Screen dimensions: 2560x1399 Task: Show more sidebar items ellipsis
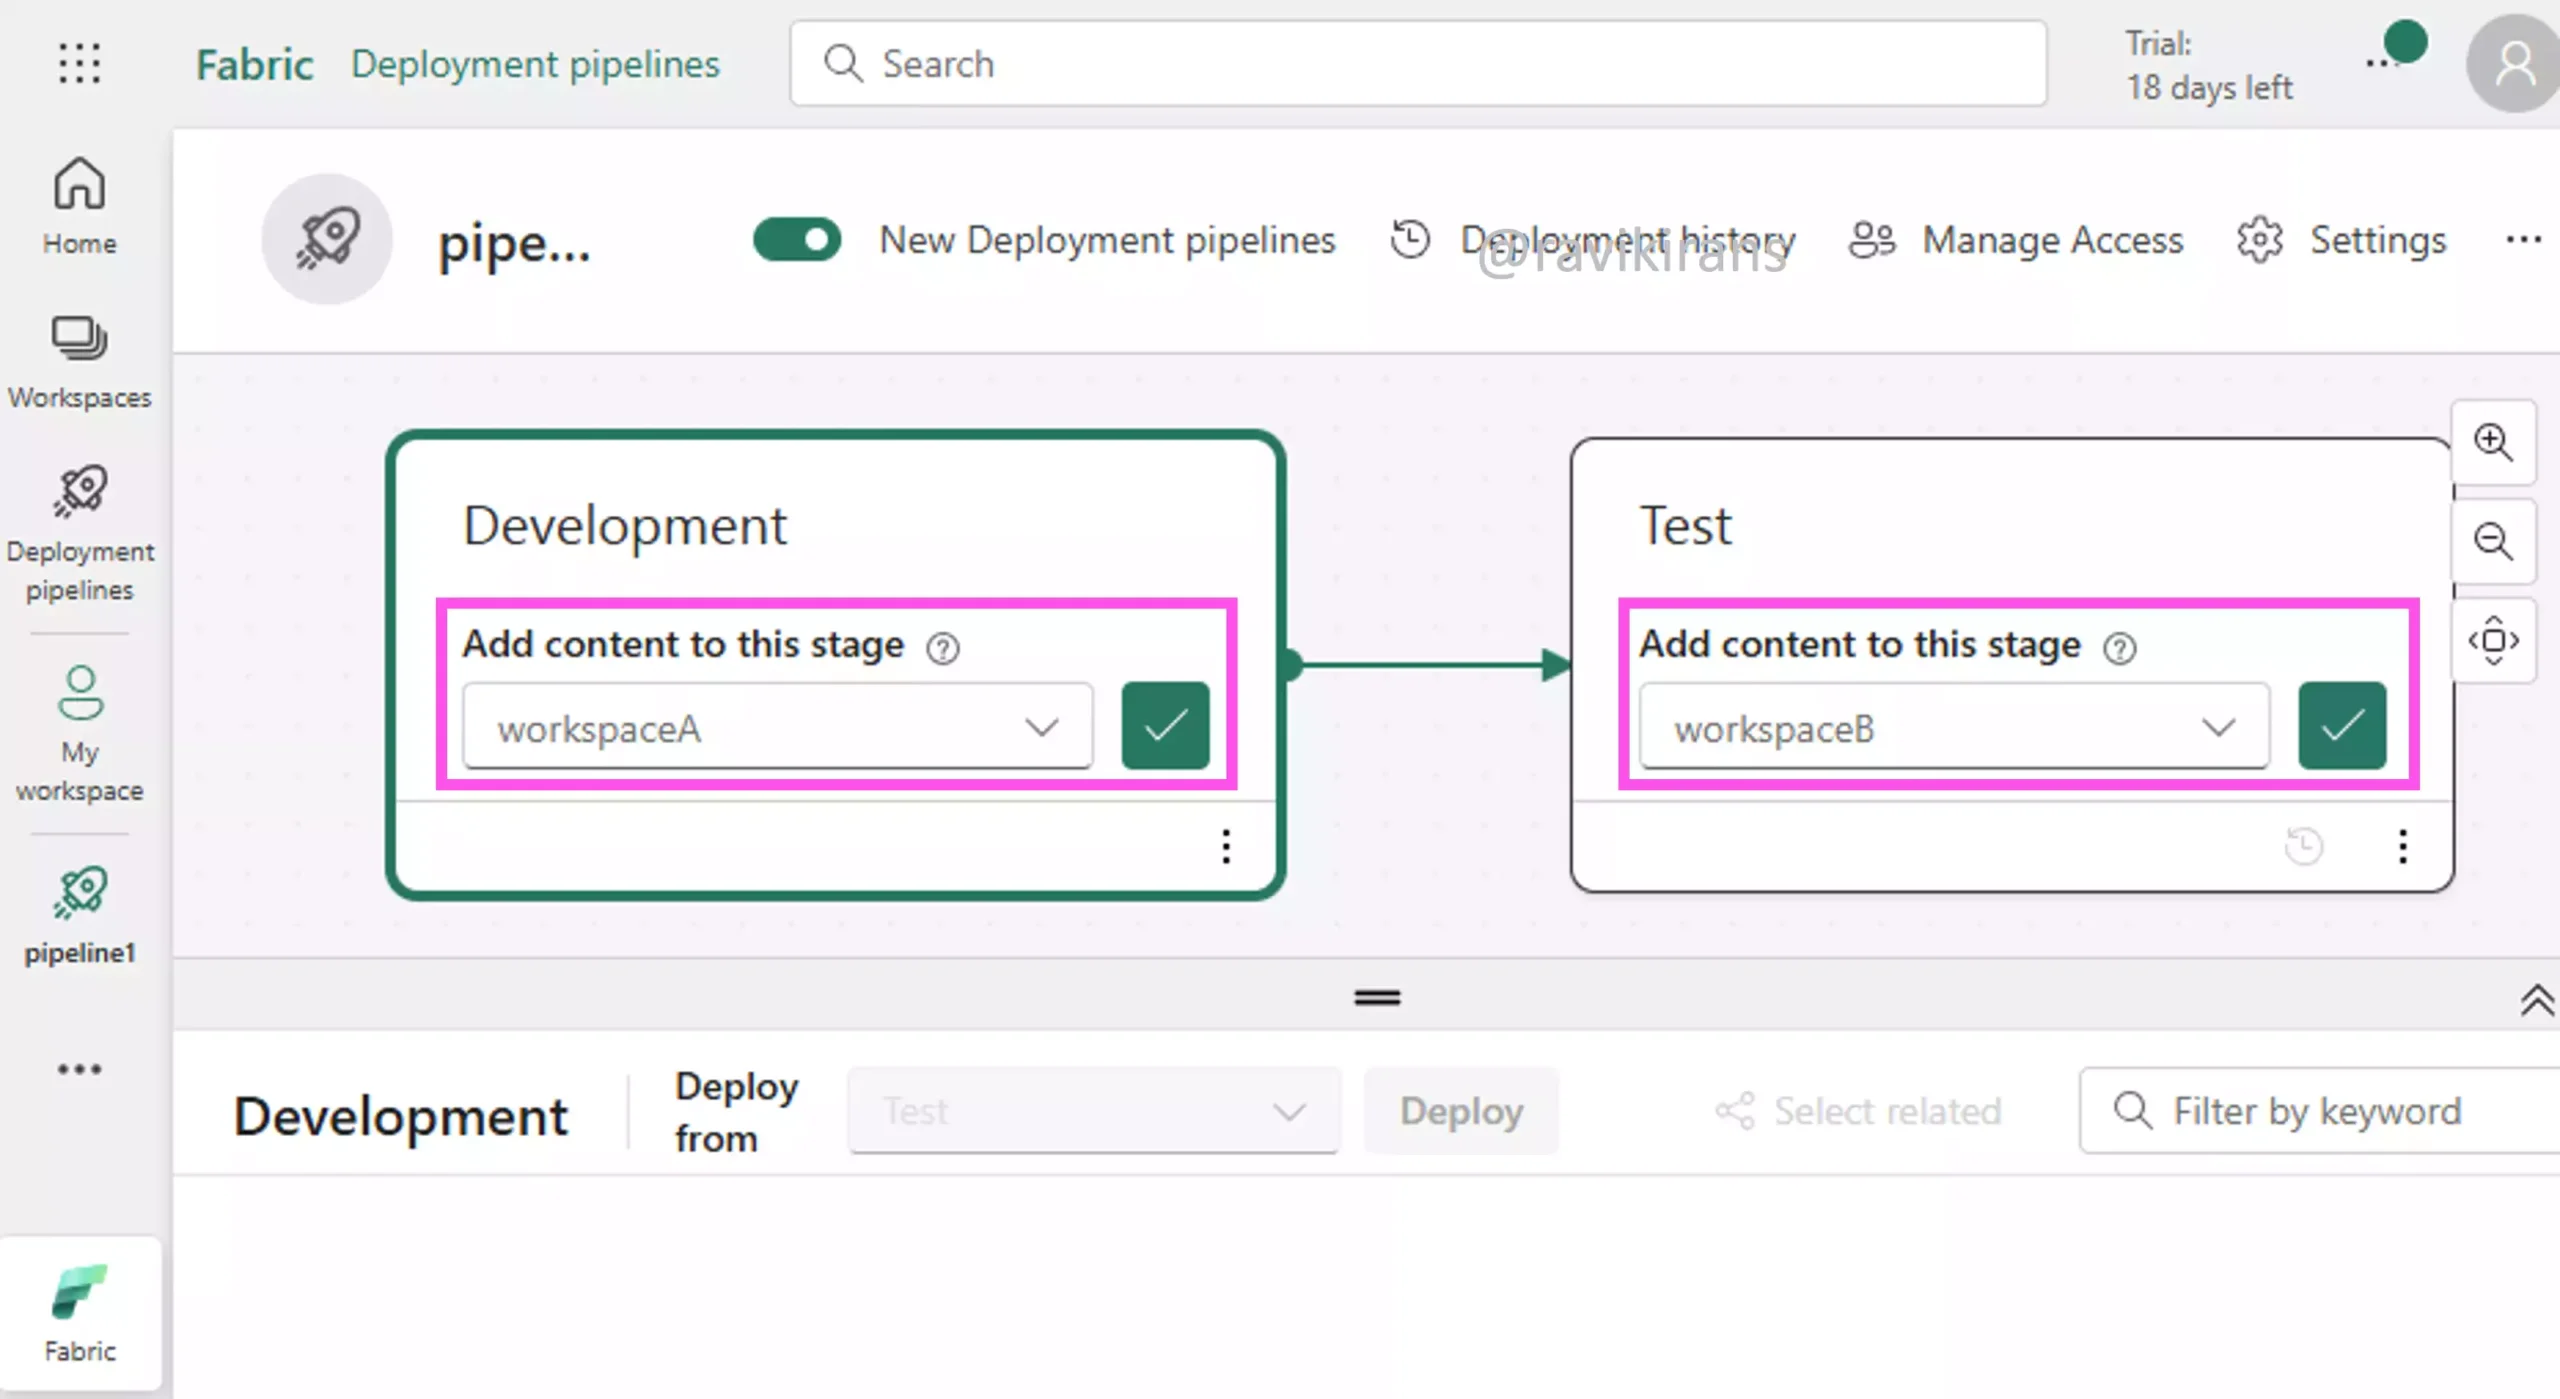point(79,1069)
